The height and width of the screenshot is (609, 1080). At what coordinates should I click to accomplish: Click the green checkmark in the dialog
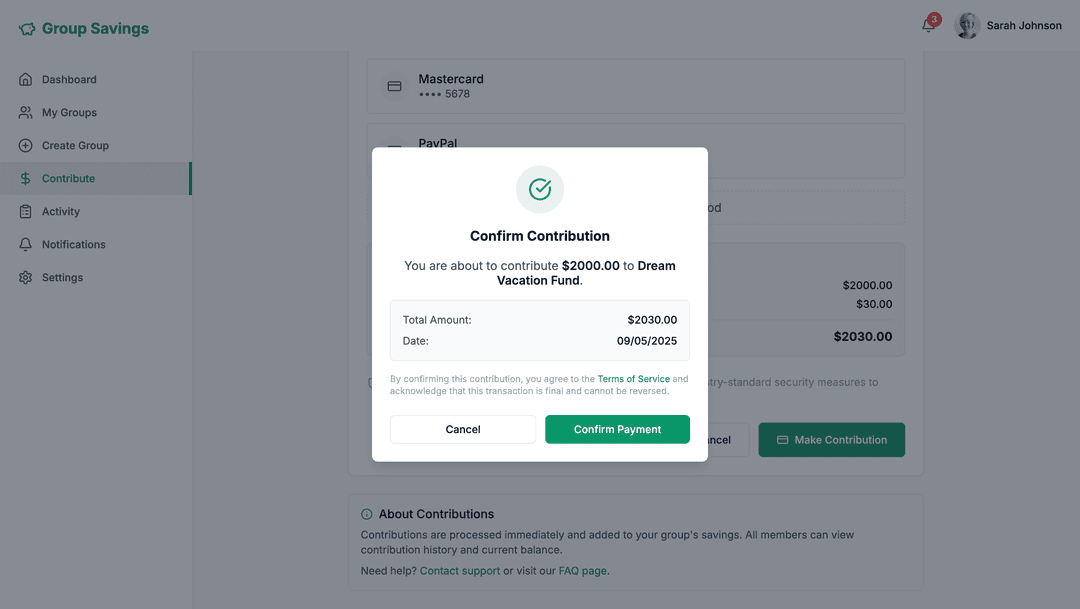[539, 189]
